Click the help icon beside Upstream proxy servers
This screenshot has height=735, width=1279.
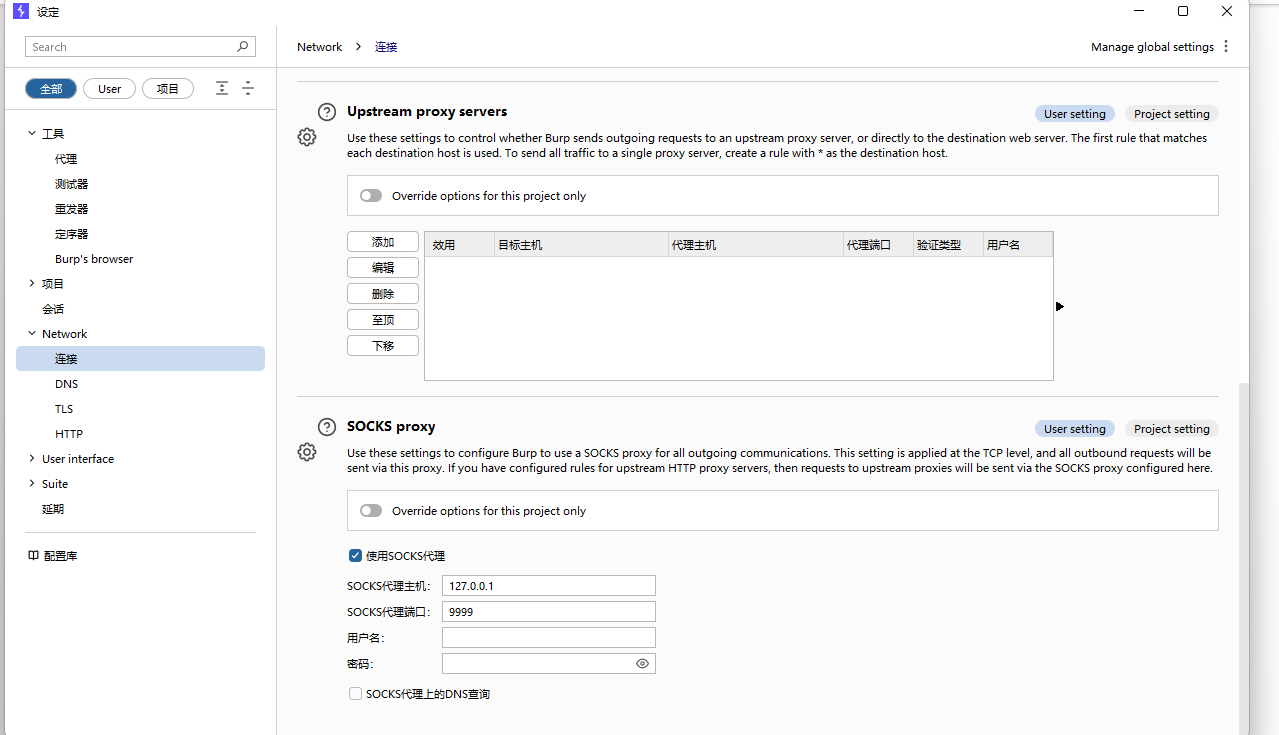[327, 112]
